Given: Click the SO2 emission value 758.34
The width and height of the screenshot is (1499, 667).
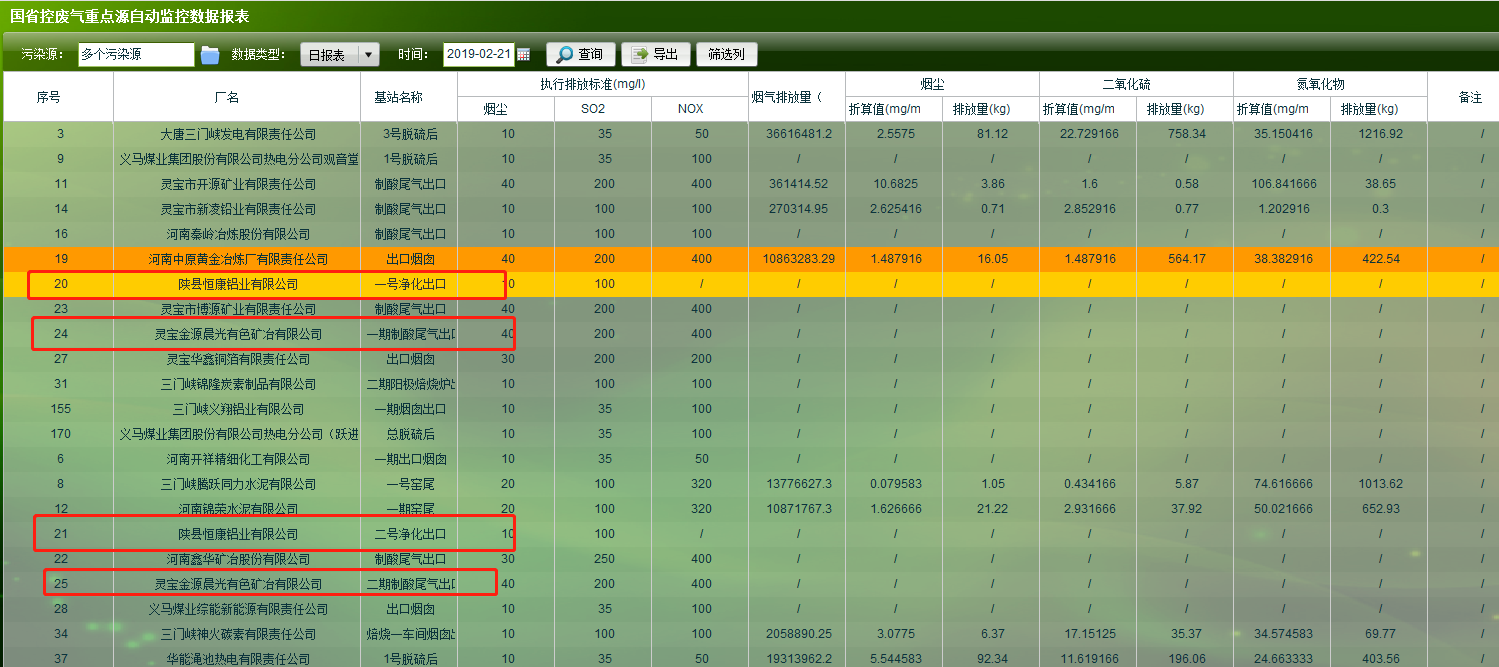Looking at the screenshot, I should pos(1187,134).
